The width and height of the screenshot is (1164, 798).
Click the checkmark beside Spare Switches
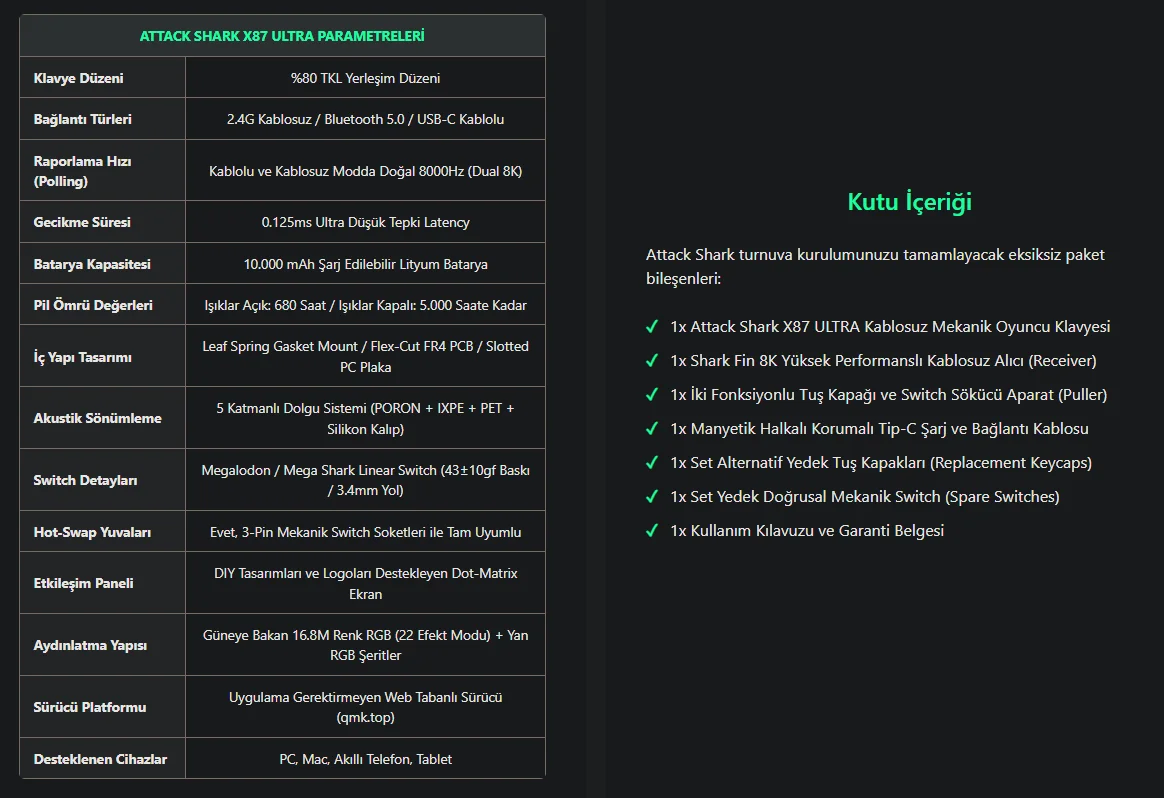pyautogui.click(x=652, y=497)
